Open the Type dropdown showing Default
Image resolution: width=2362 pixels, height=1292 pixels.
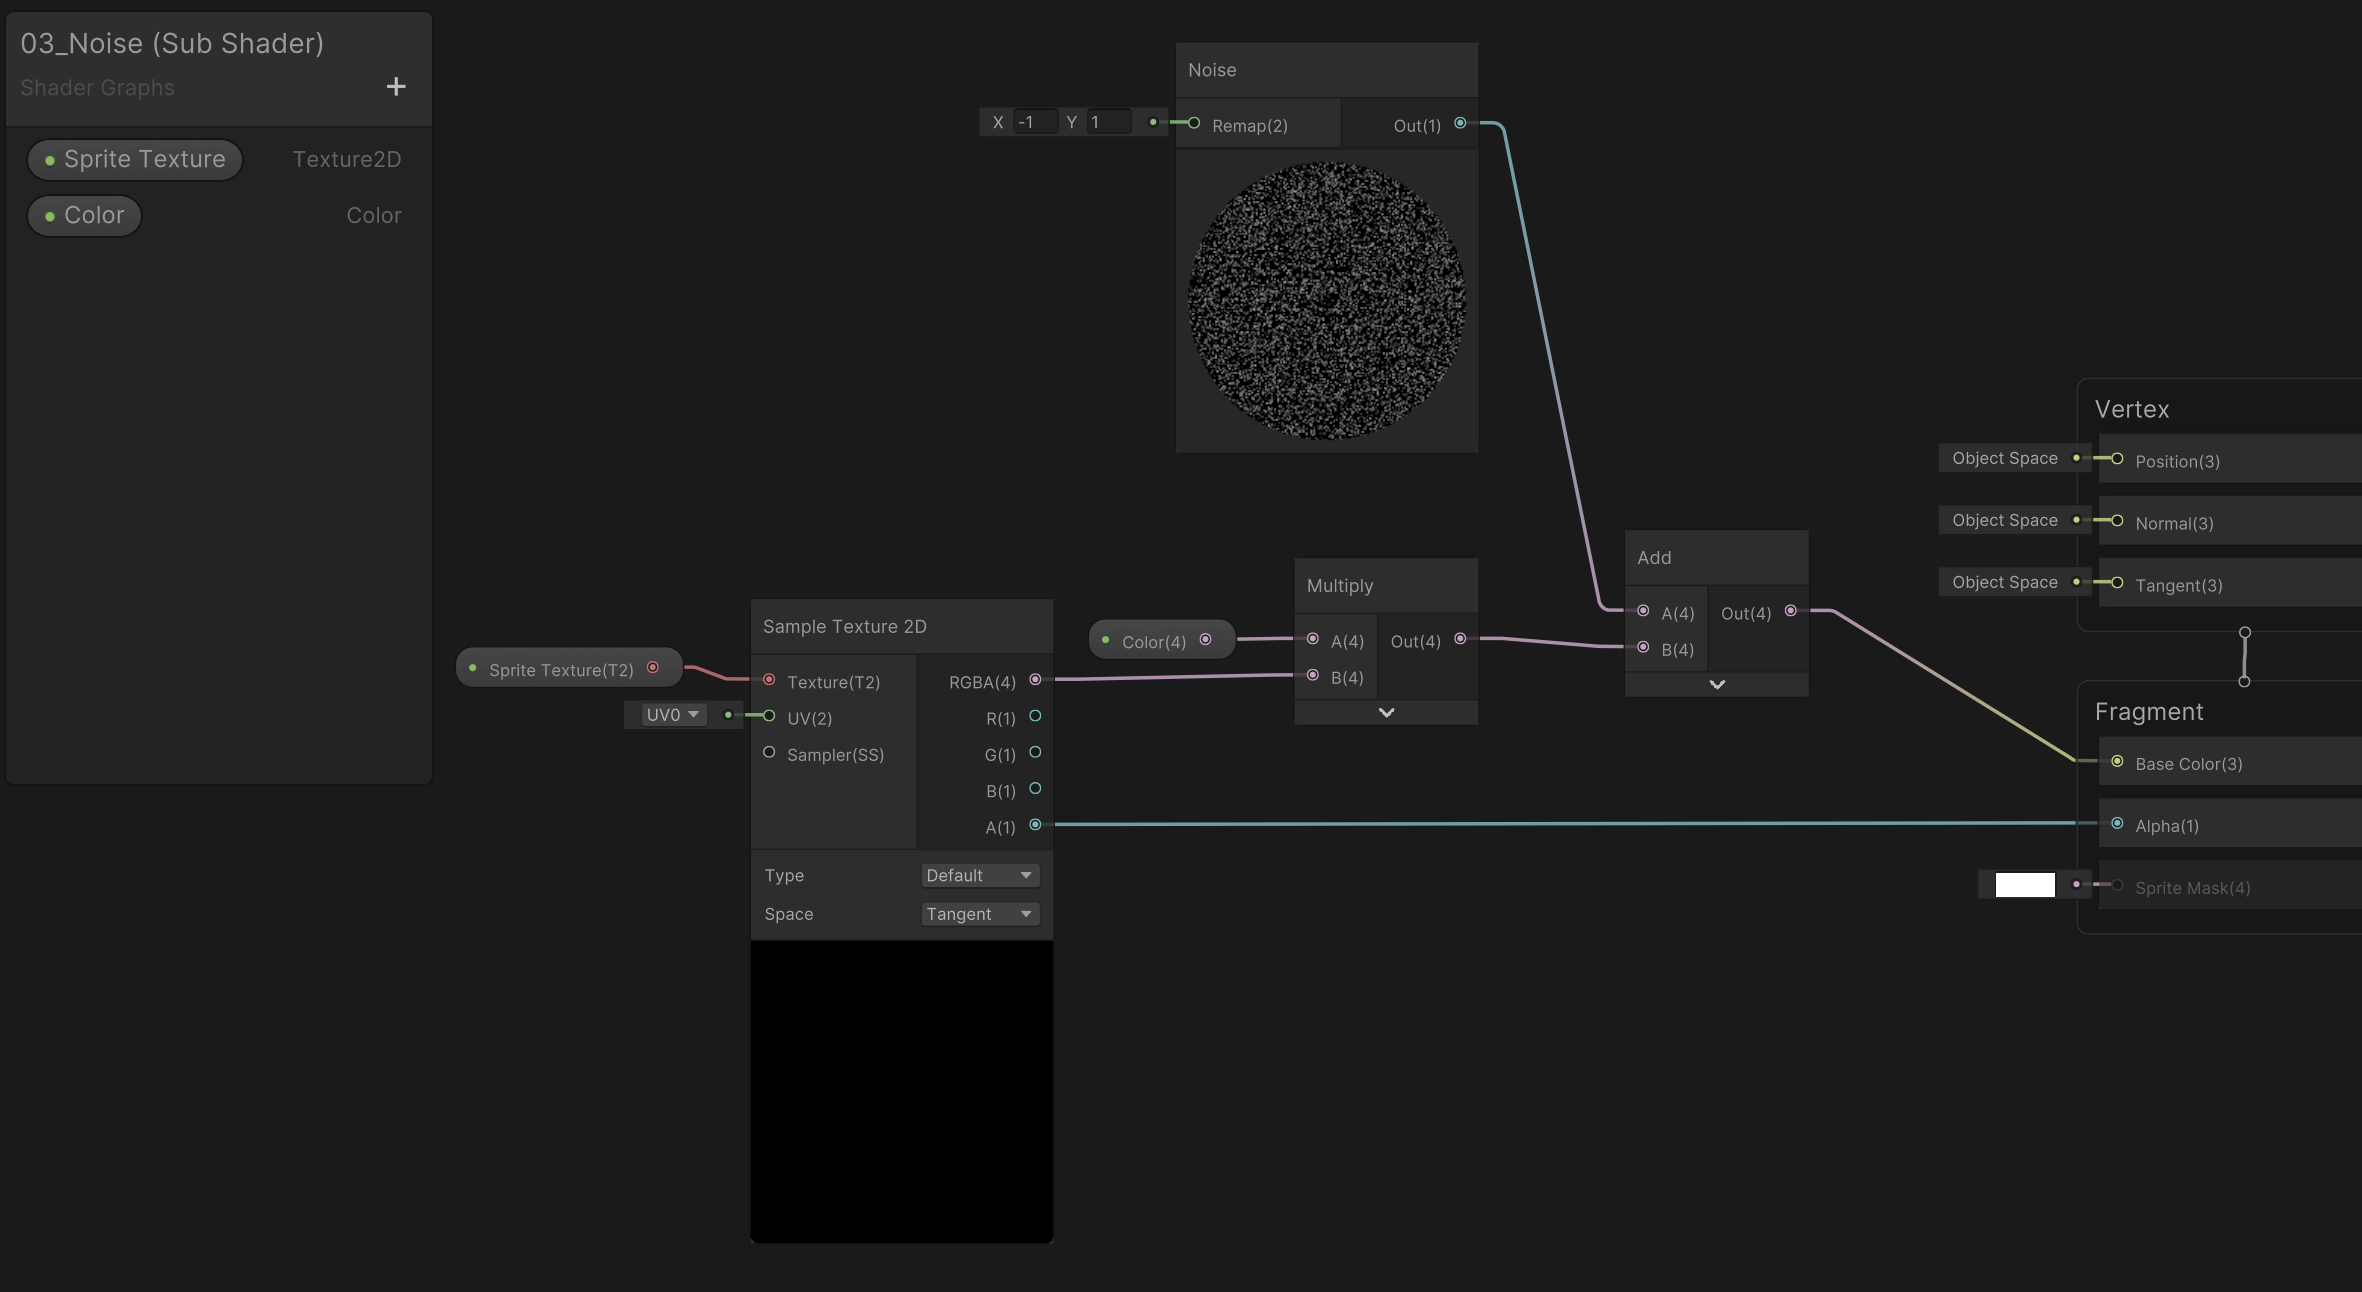[x=979, y=876]
